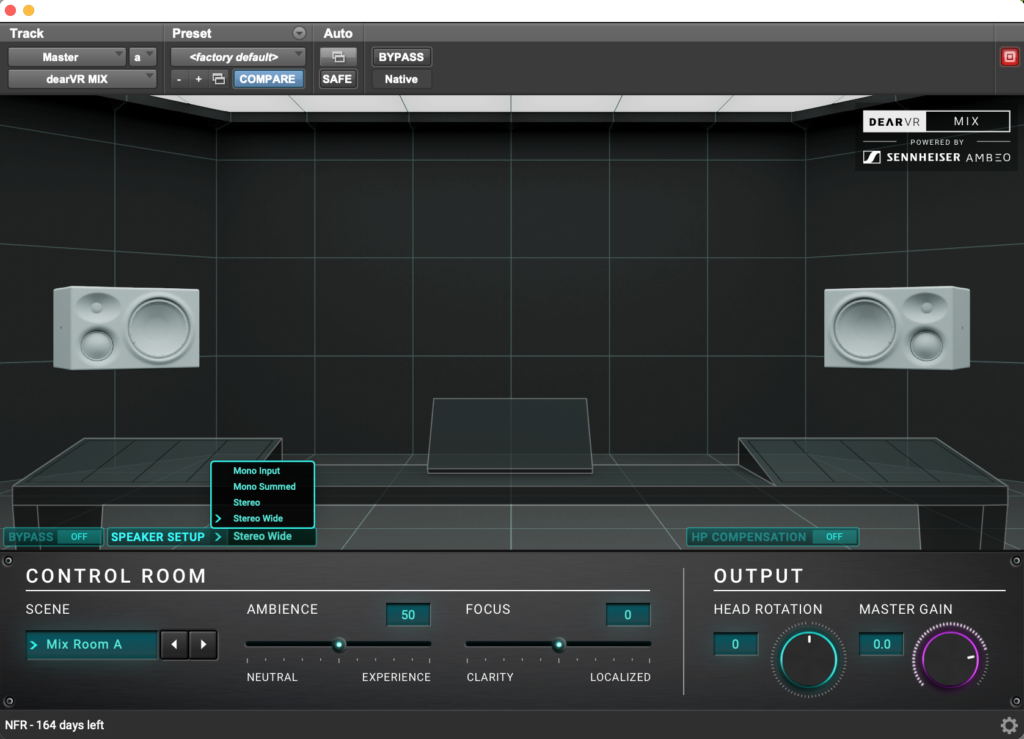Click the SAFE automation button
This screenshot has width=1024, height=739.
tap(337, 79)
